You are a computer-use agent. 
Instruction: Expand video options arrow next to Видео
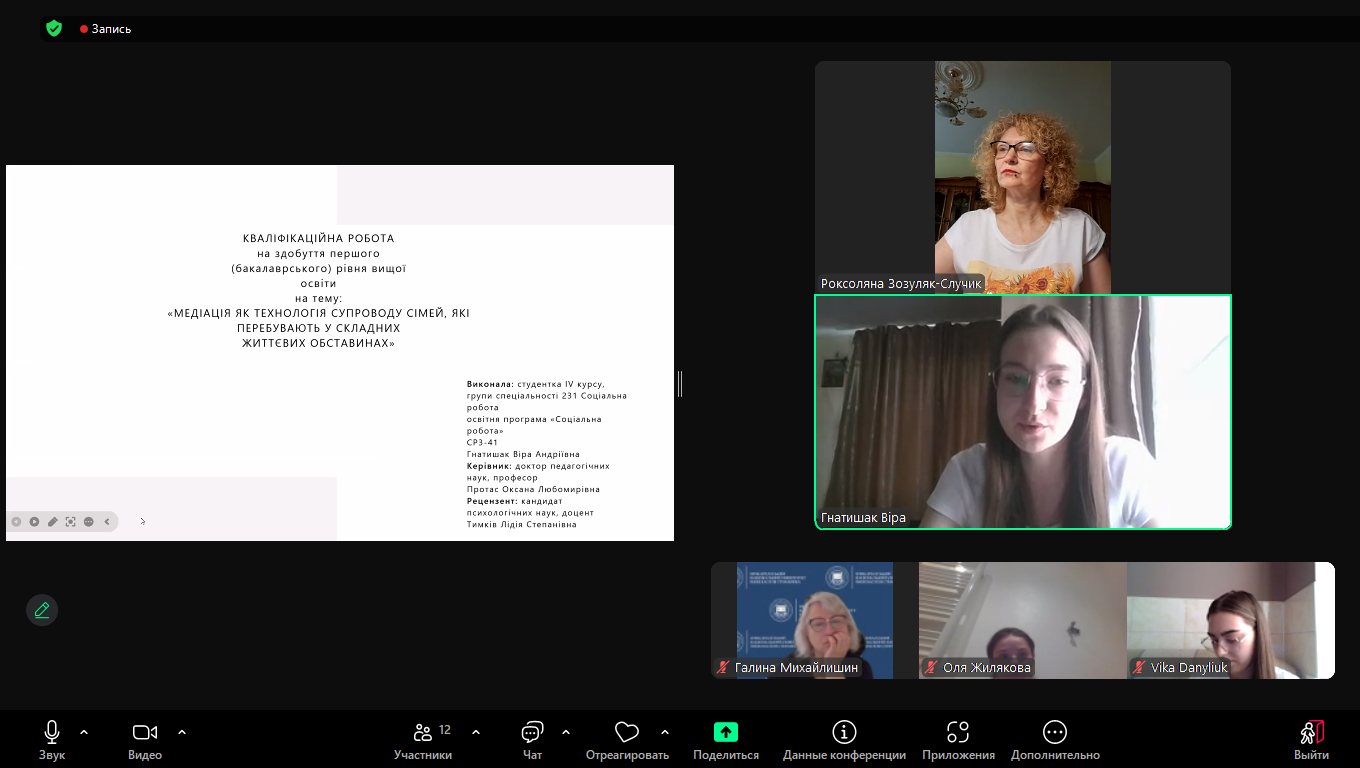coord(182,732)
